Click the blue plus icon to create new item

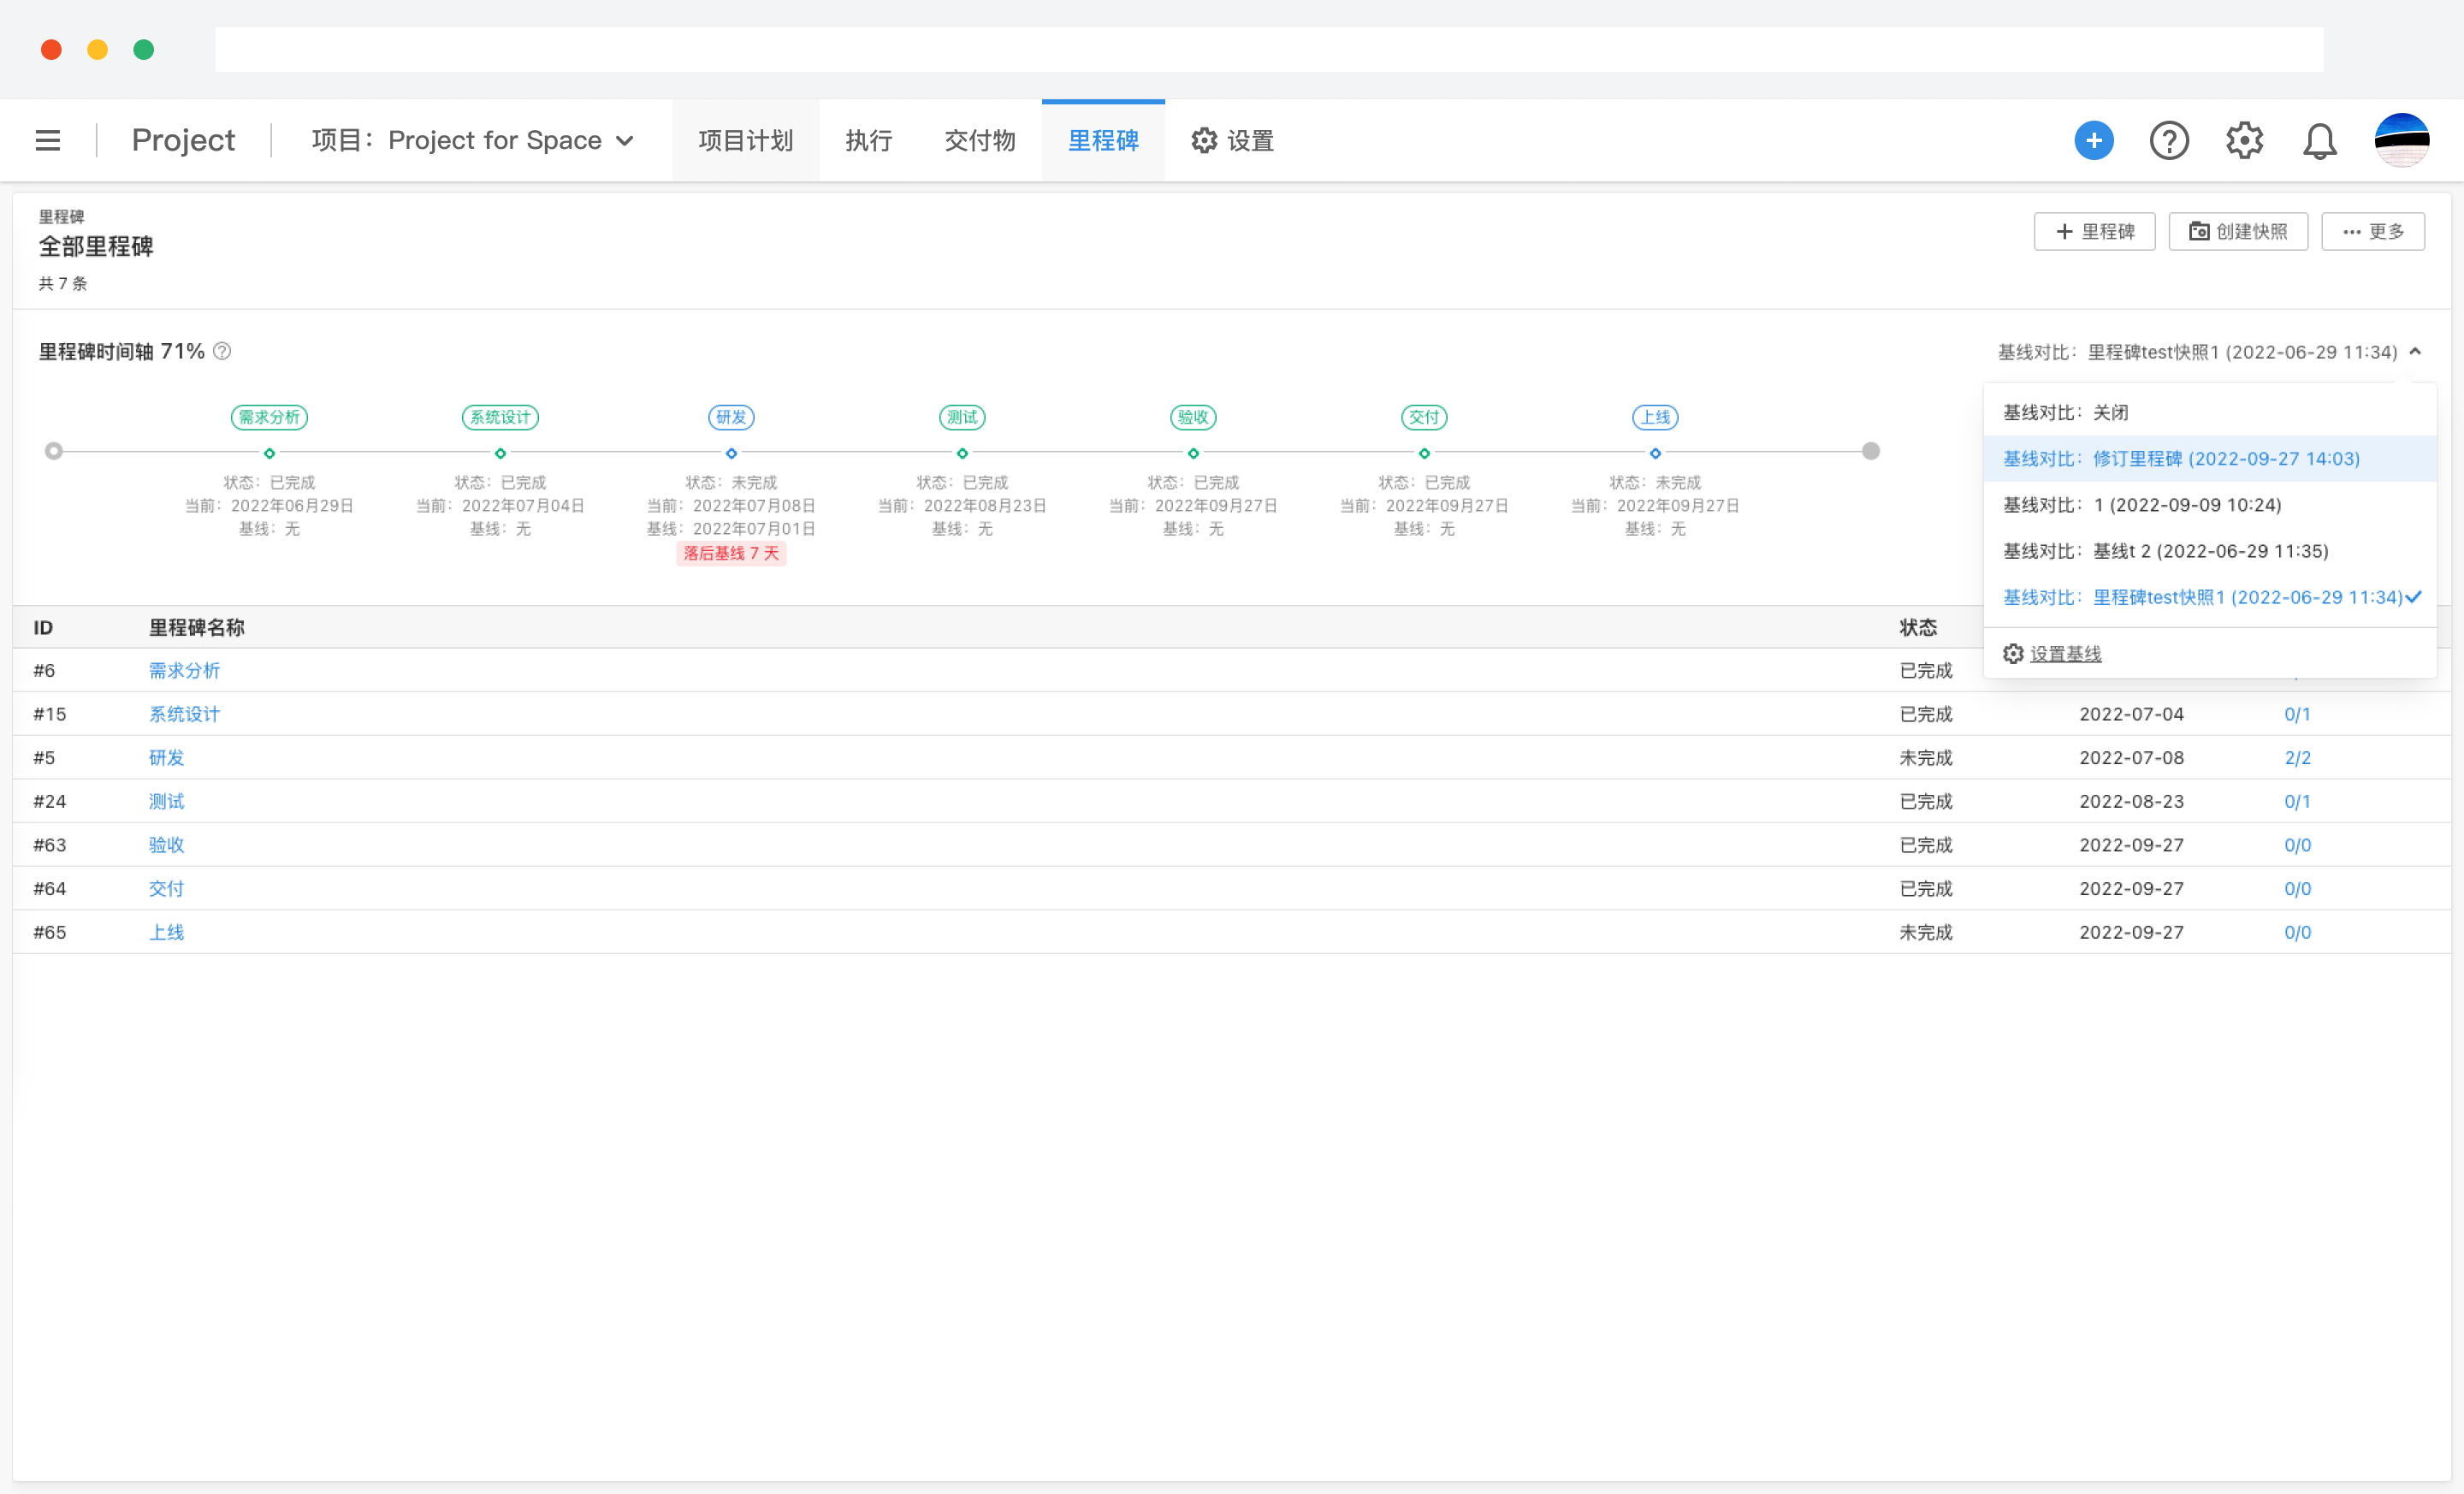2095,140
